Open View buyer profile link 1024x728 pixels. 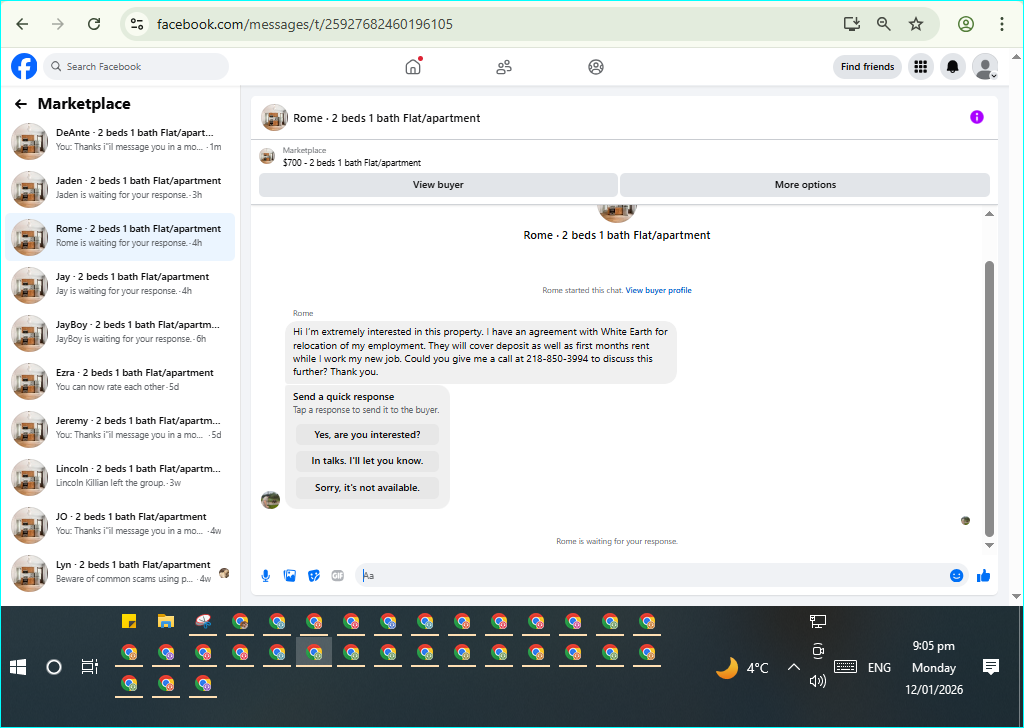[658, 291]
